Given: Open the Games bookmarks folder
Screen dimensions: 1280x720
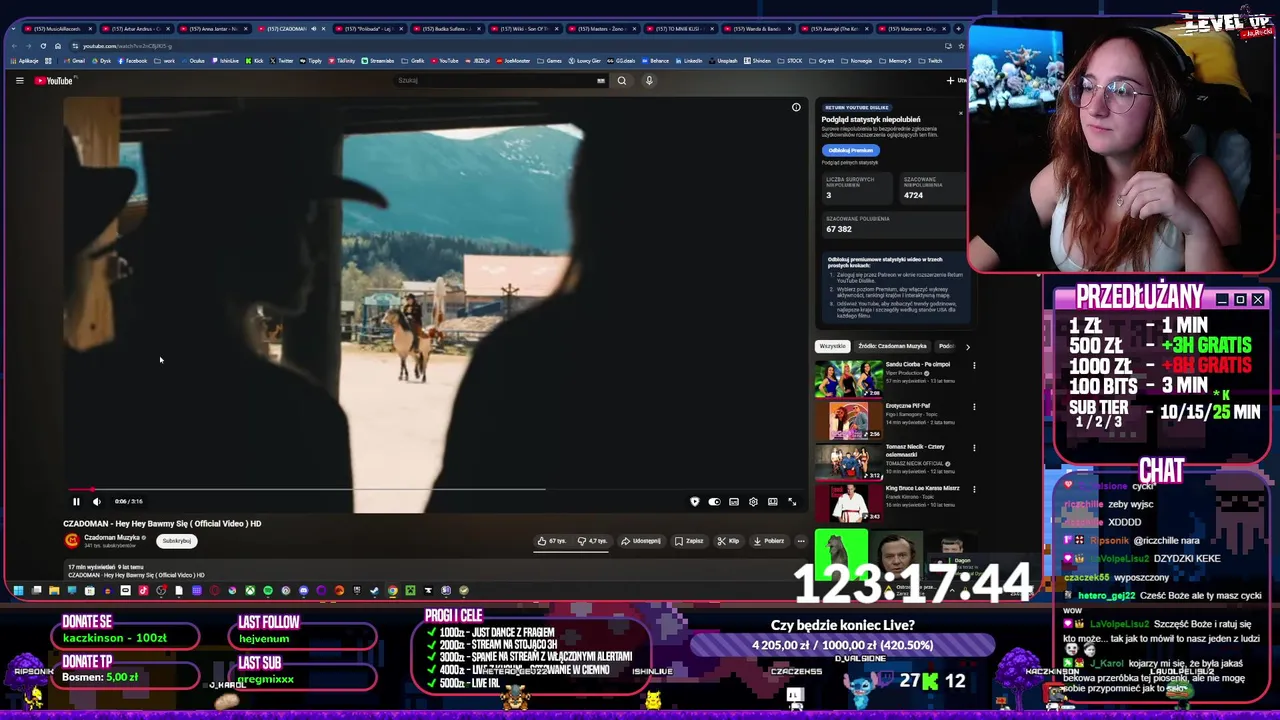Looking at the screenshot, I should pyautogui.click(x=550, y=61).
